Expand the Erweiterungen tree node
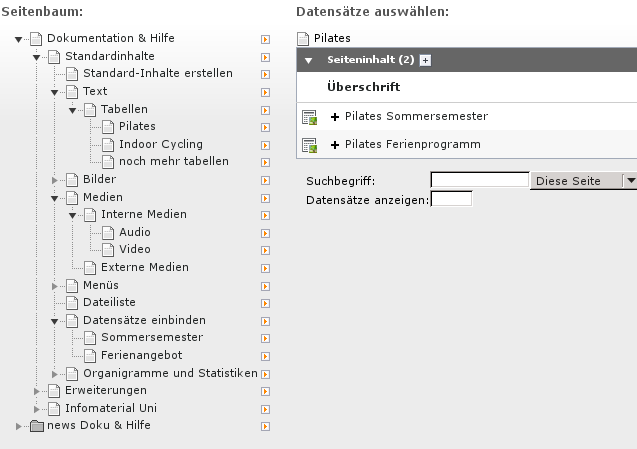This screenshot has height=449, width=637. [x=39, y=390]
